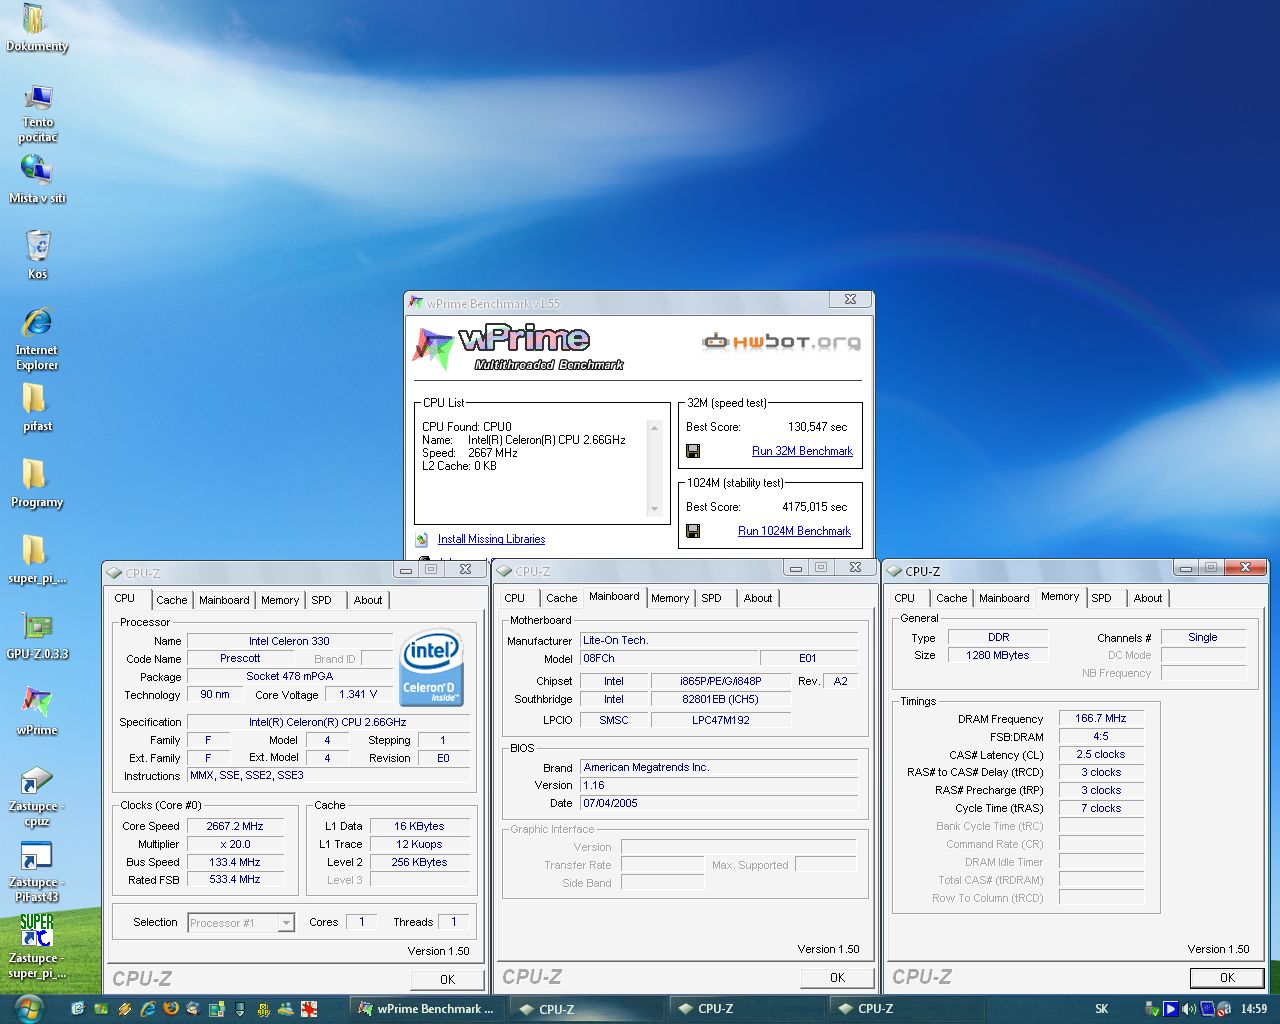Switch to About tab in left CPU-Z
The width and height of the screenshot is (1280, 1024).
368,600
